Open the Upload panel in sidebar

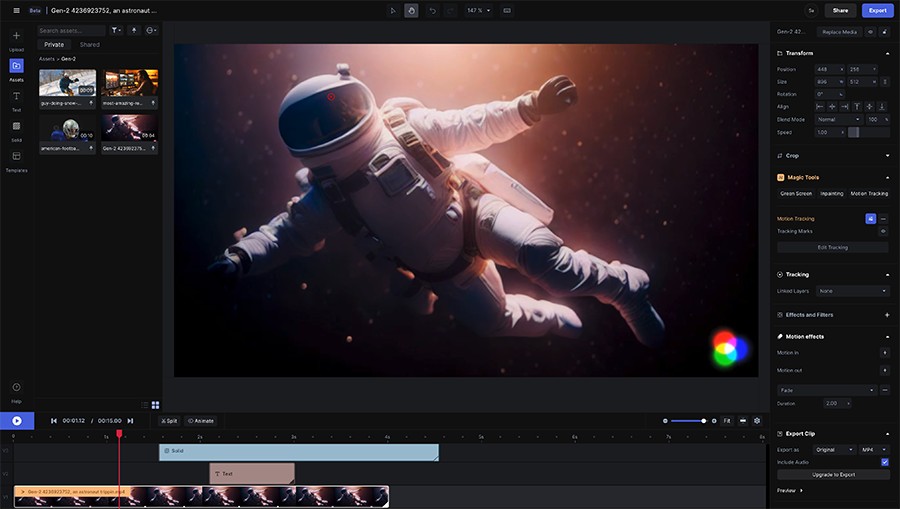[x=16, y=39]
